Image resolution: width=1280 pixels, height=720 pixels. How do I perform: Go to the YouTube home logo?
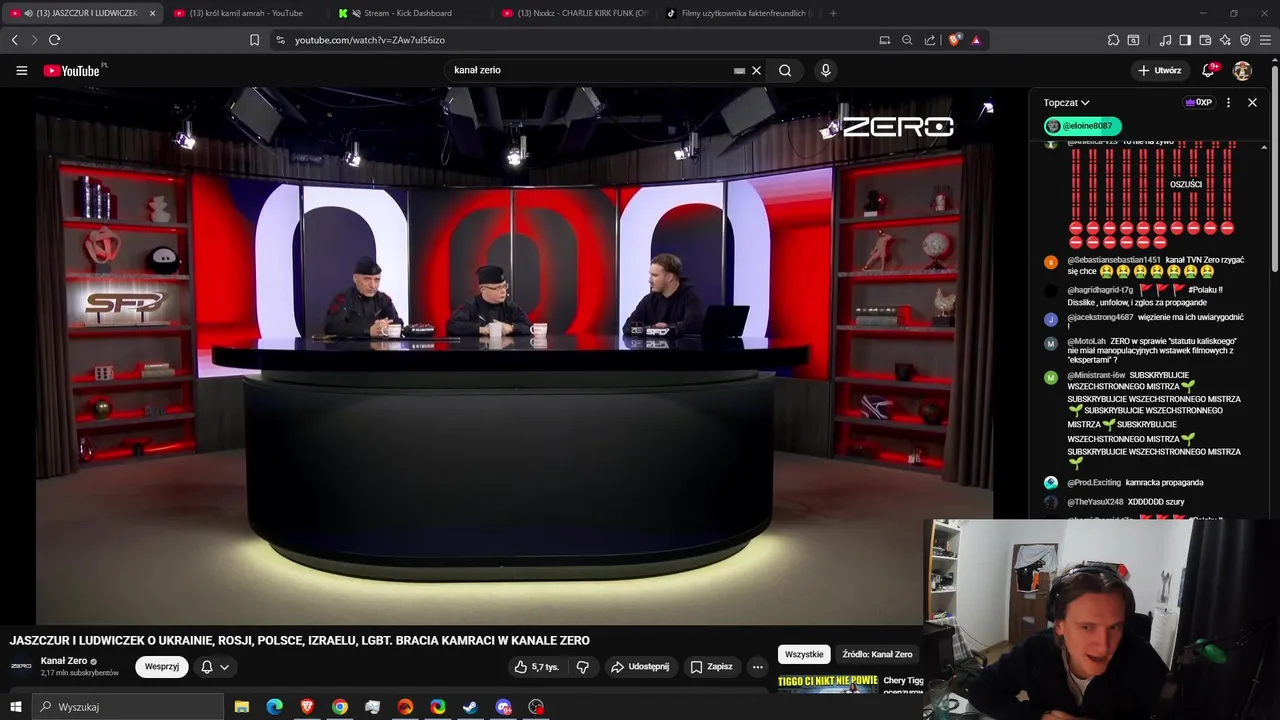pyautogui.click(x=72, y=71)
